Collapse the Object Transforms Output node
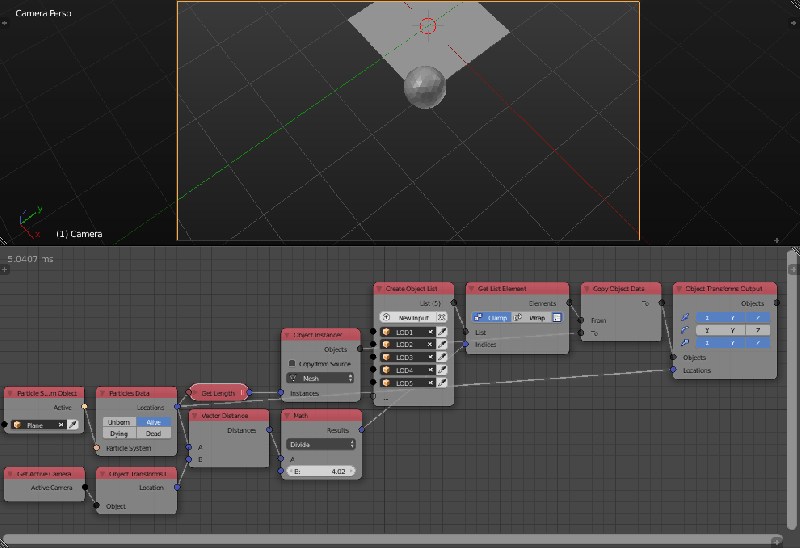This screenshot has height=548, width=800. (x=679, y=289)
